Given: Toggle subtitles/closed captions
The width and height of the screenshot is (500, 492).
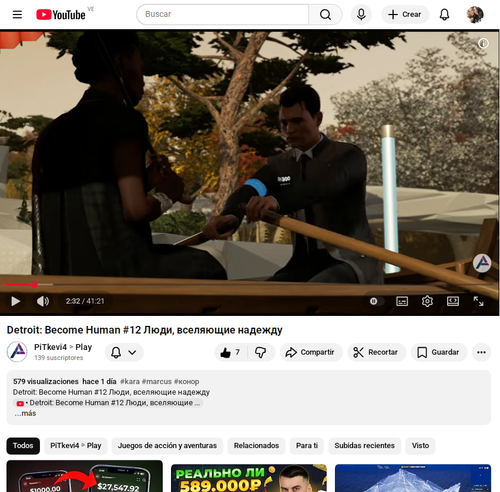Looking at the screenshot, I should pyautogui.click(x=402, y=301).
